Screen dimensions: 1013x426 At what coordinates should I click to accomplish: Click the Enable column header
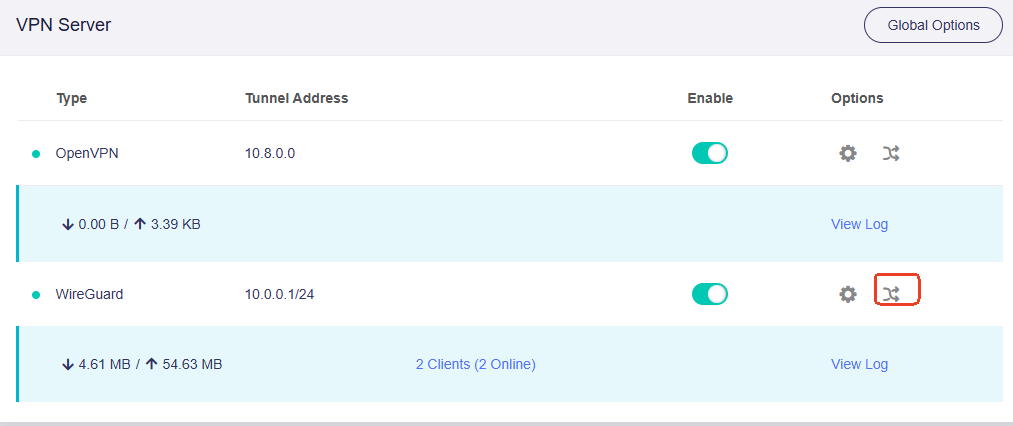coord(710,98)
